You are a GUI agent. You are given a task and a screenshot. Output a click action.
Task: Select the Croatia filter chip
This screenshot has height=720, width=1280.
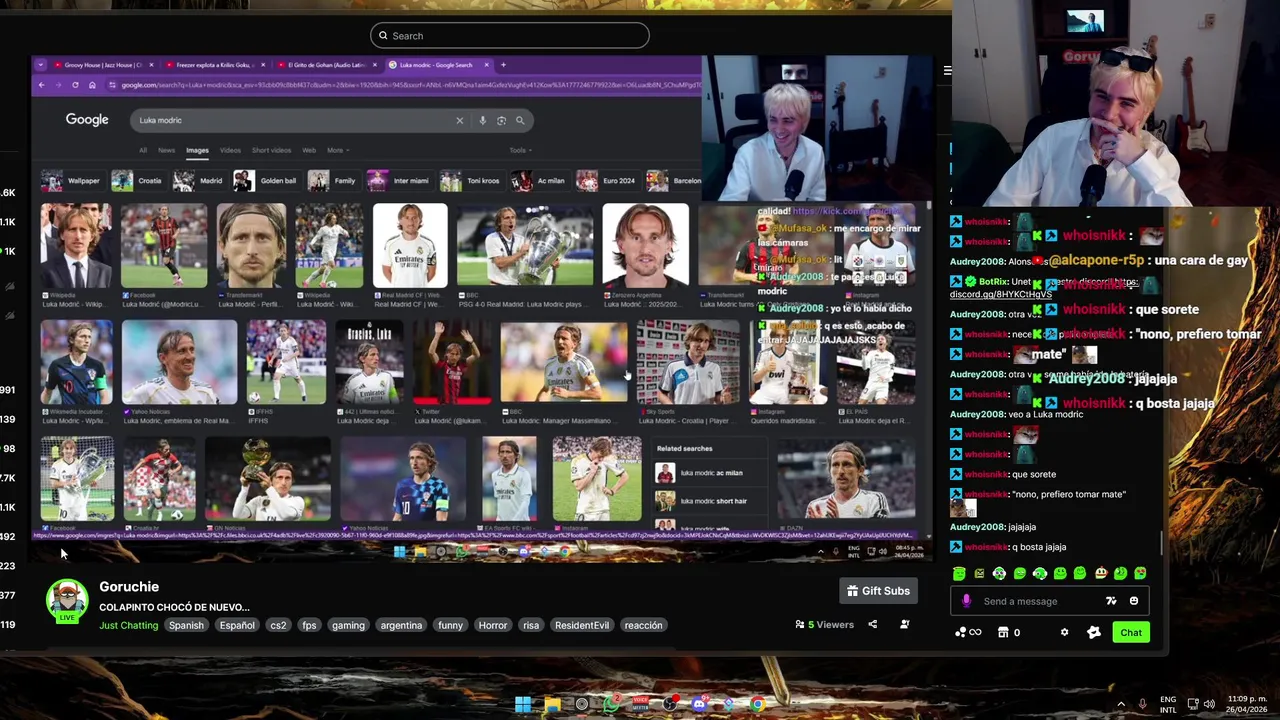pyautogui.click(x=138, y=181)
